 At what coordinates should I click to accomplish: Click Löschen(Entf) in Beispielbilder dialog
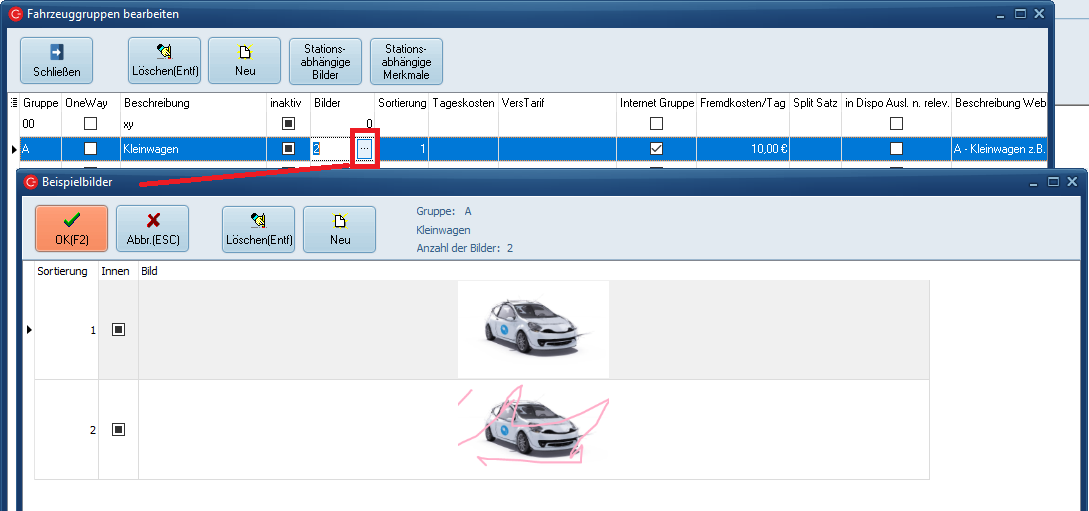(258, 229)
